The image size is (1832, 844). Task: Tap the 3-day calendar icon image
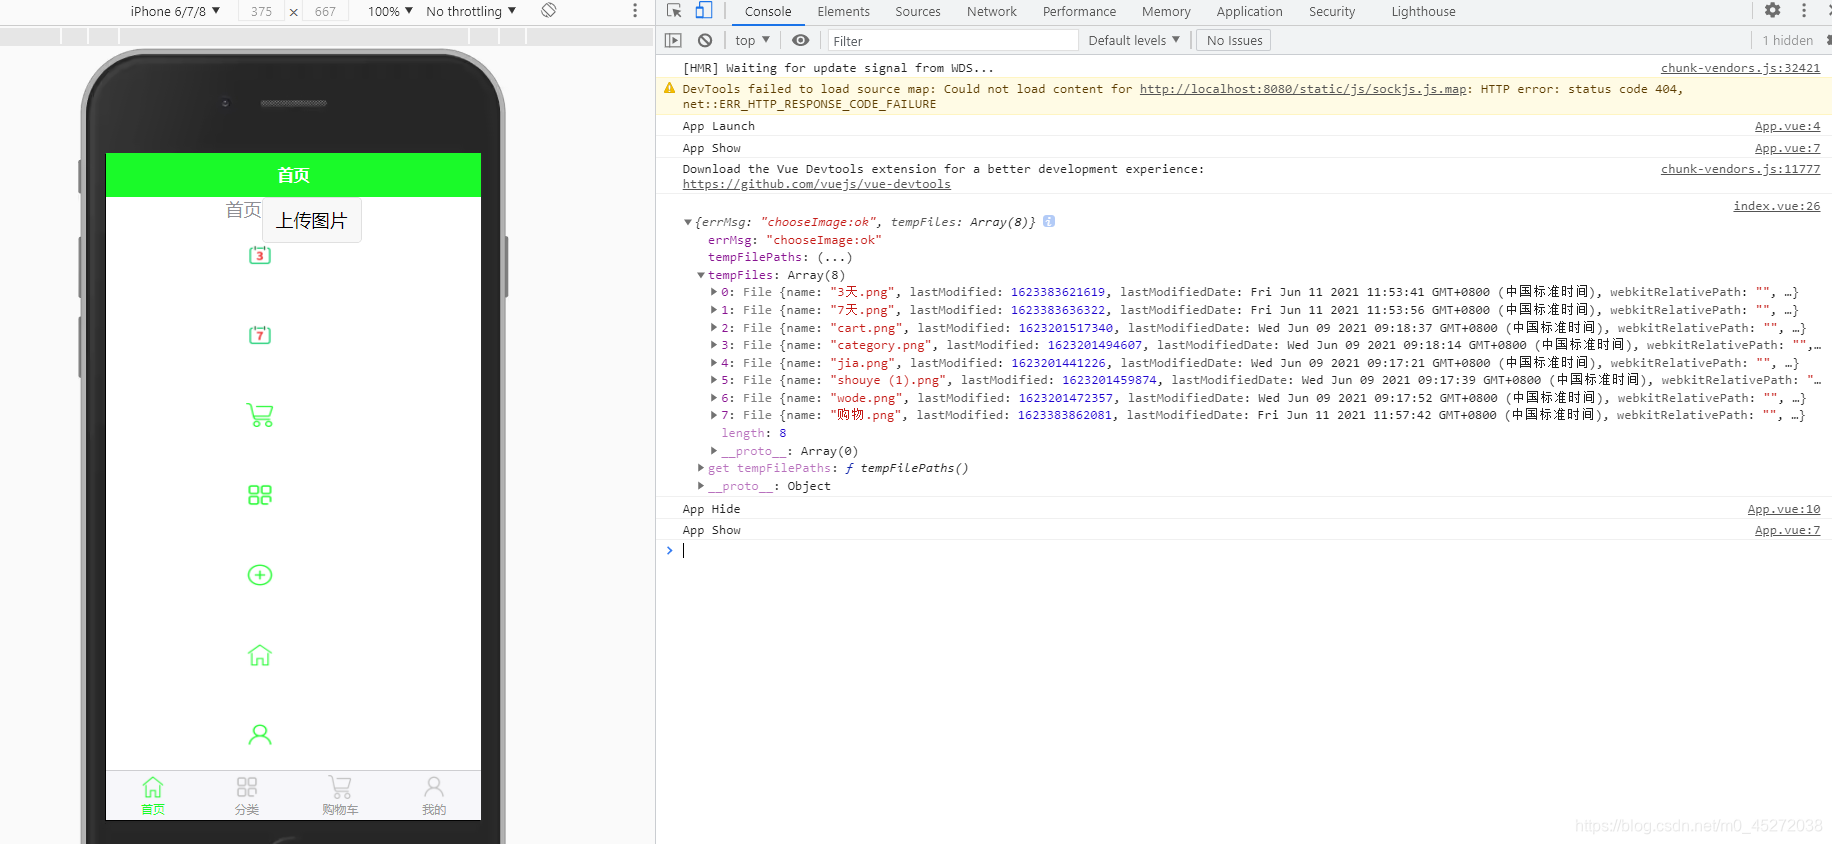[260, 255]
